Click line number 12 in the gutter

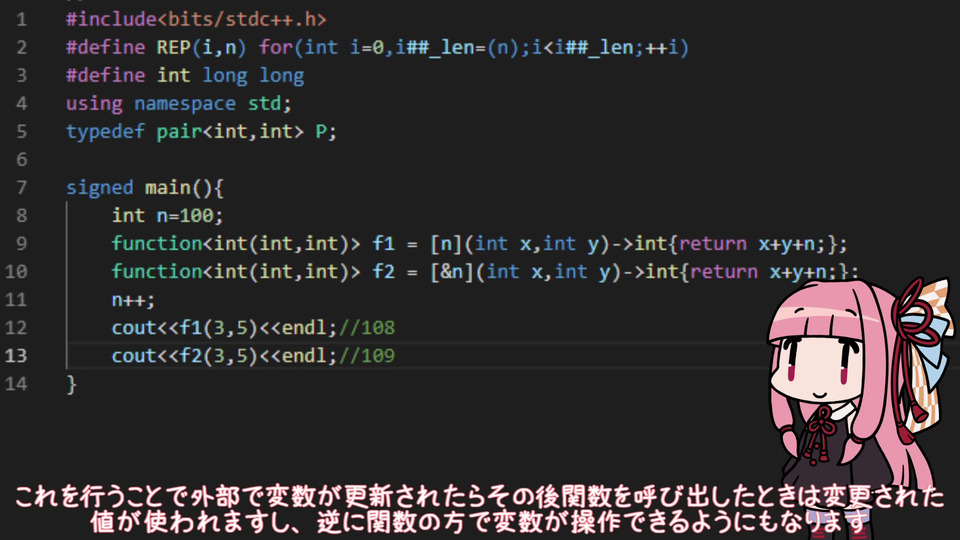click(x=16, y=328)
